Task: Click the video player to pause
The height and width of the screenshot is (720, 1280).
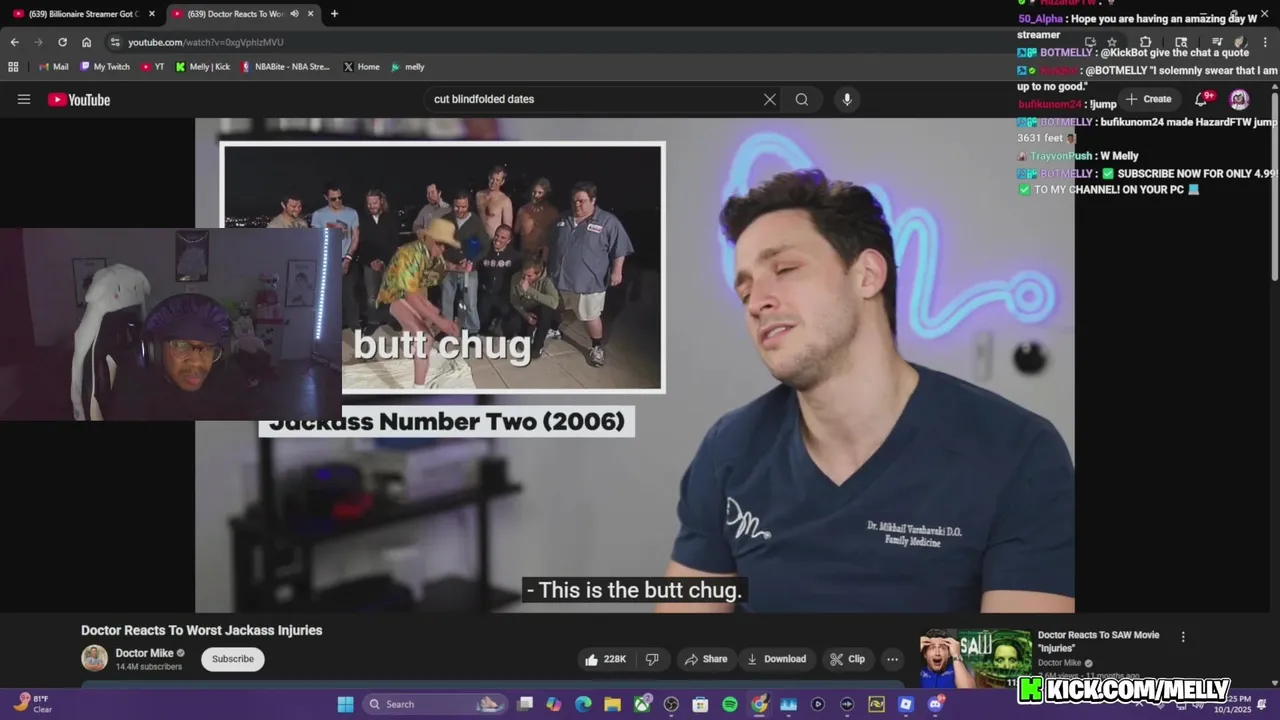Action: click(x=634, y=365)
